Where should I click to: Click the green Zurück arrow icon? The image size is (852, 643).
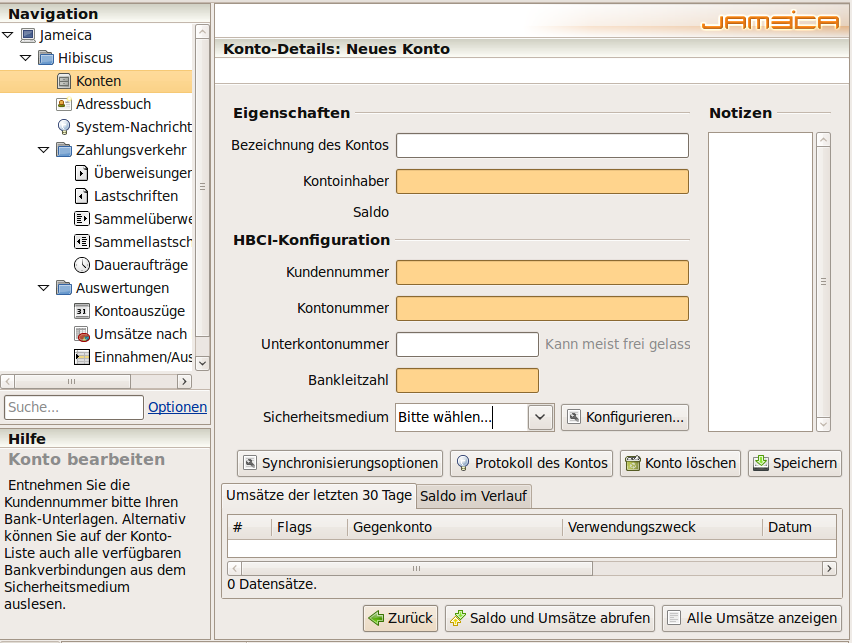(x=376, y=618)
